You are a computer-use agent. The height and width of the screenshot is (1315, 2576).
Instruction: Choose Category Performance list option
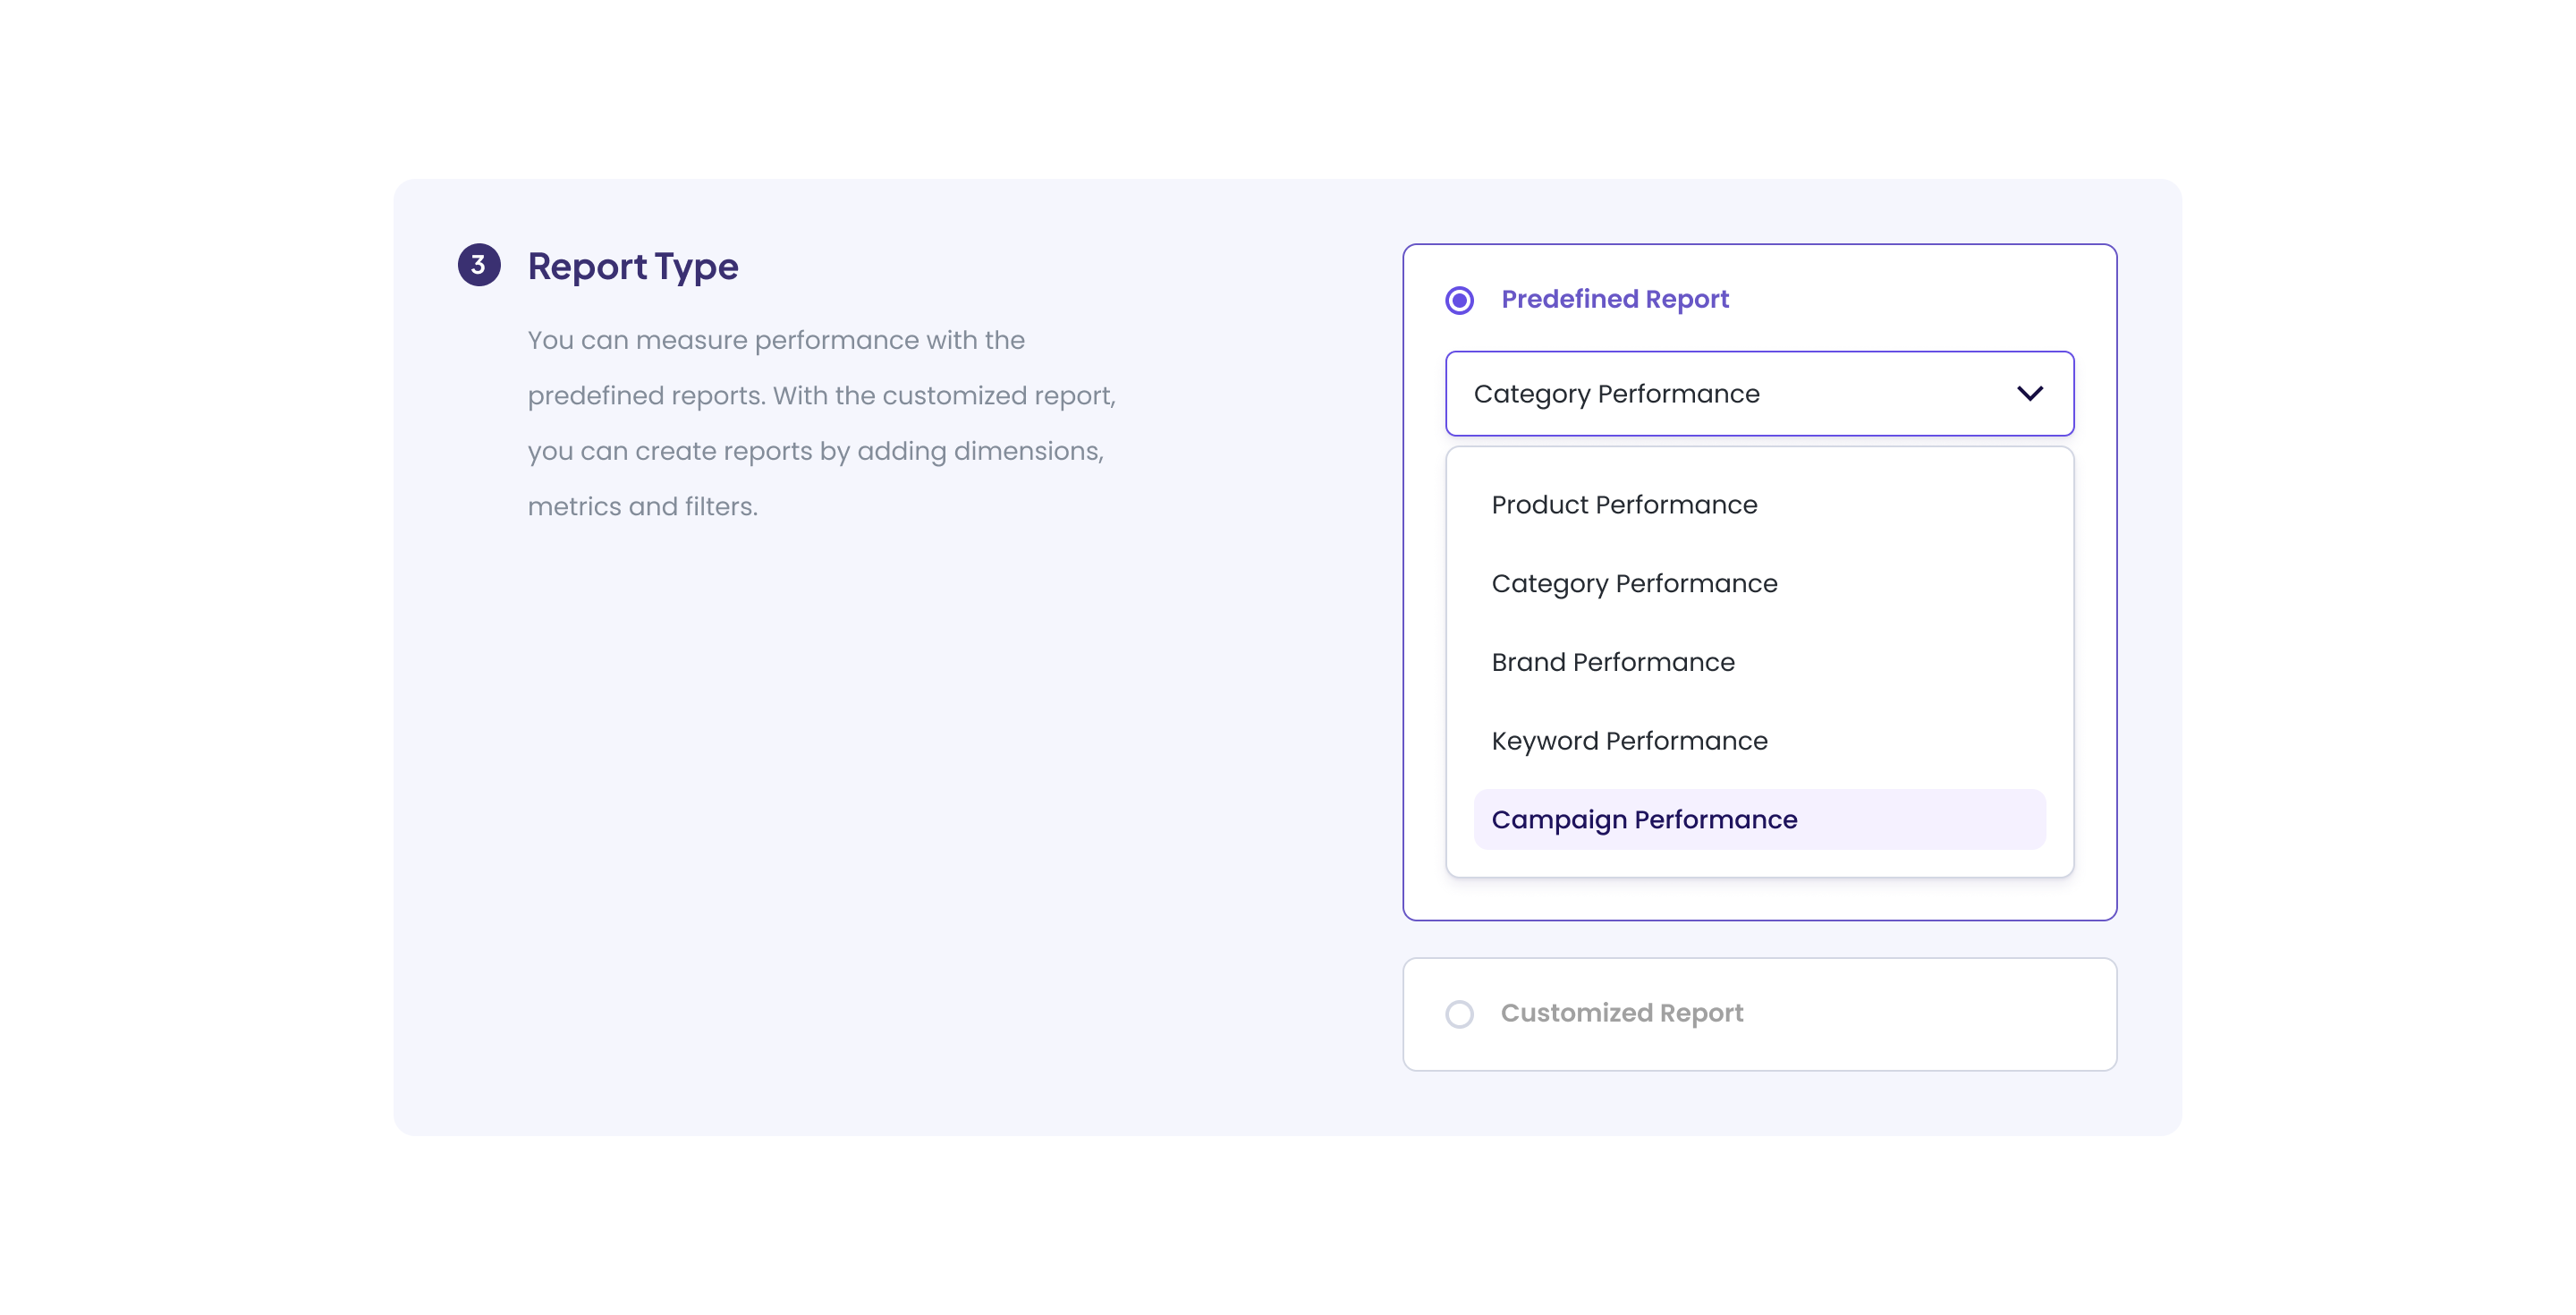tap(1634, 584)
